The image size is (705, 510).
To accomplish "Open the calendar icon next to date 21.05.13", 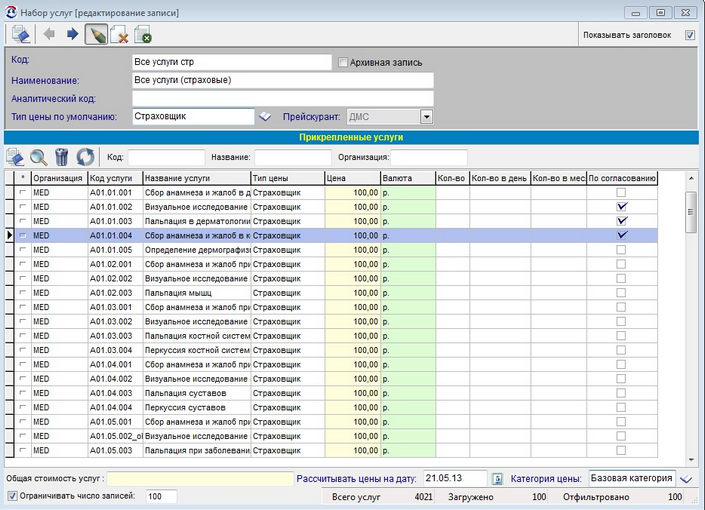I will click(497, 479).
